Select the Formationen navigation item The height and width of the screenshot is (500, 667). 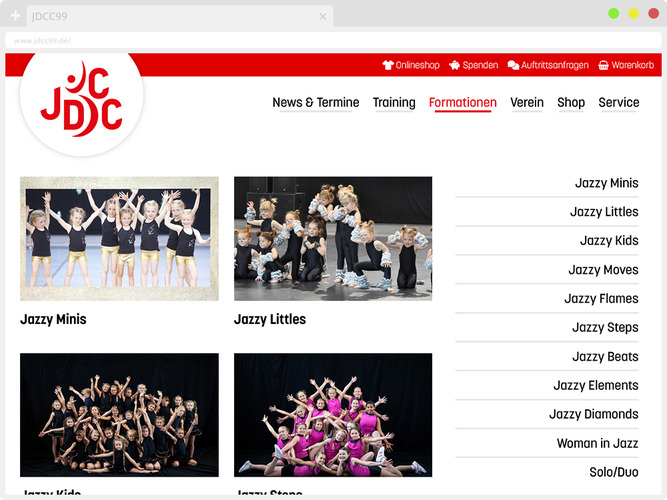coord(462,103)
